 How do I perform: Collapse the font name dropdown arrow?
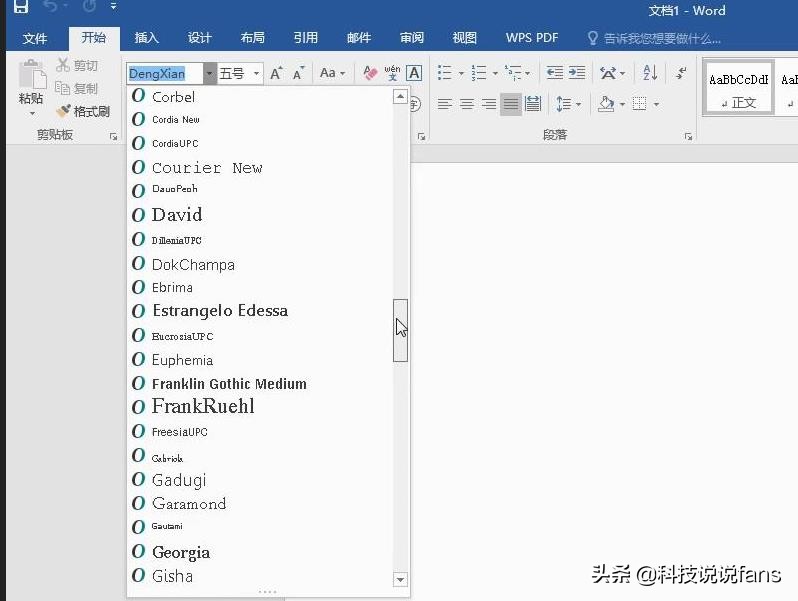pyautogui.click(x=209, y=74)
